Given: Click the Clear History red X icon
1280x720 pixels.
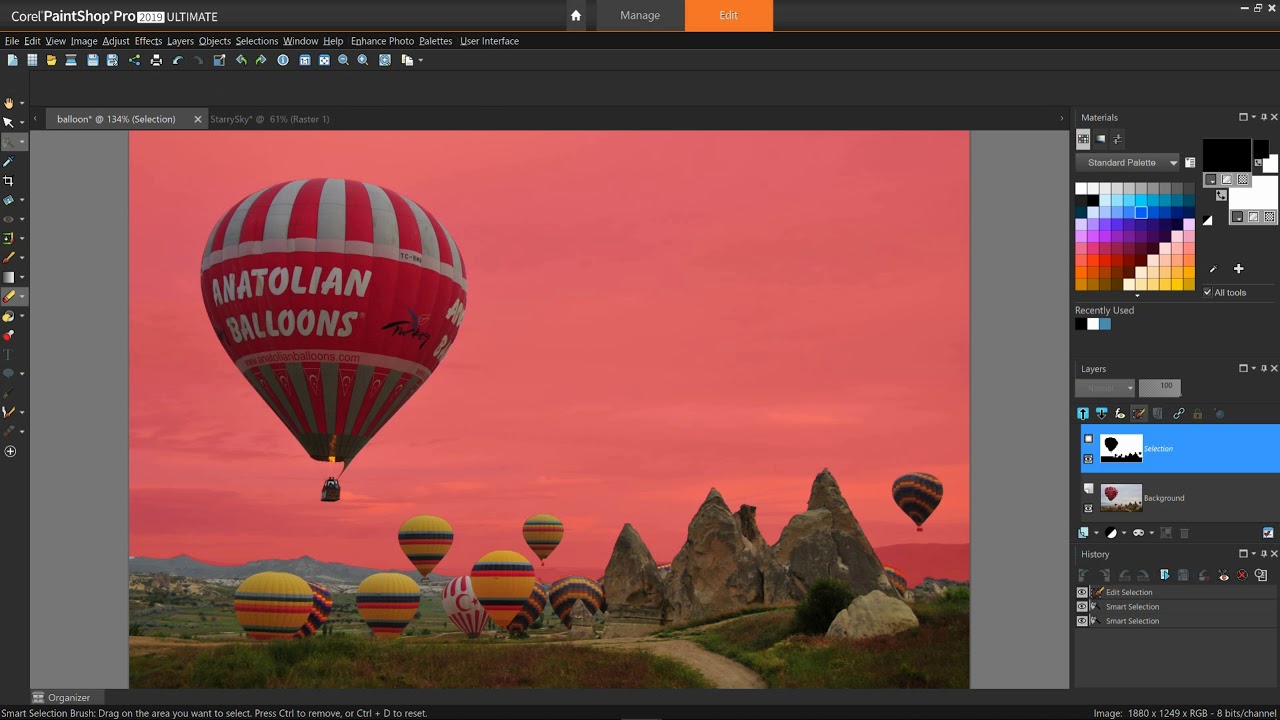Looking at the screenshot, I should pyautogui.click(x=1242, y=575).
